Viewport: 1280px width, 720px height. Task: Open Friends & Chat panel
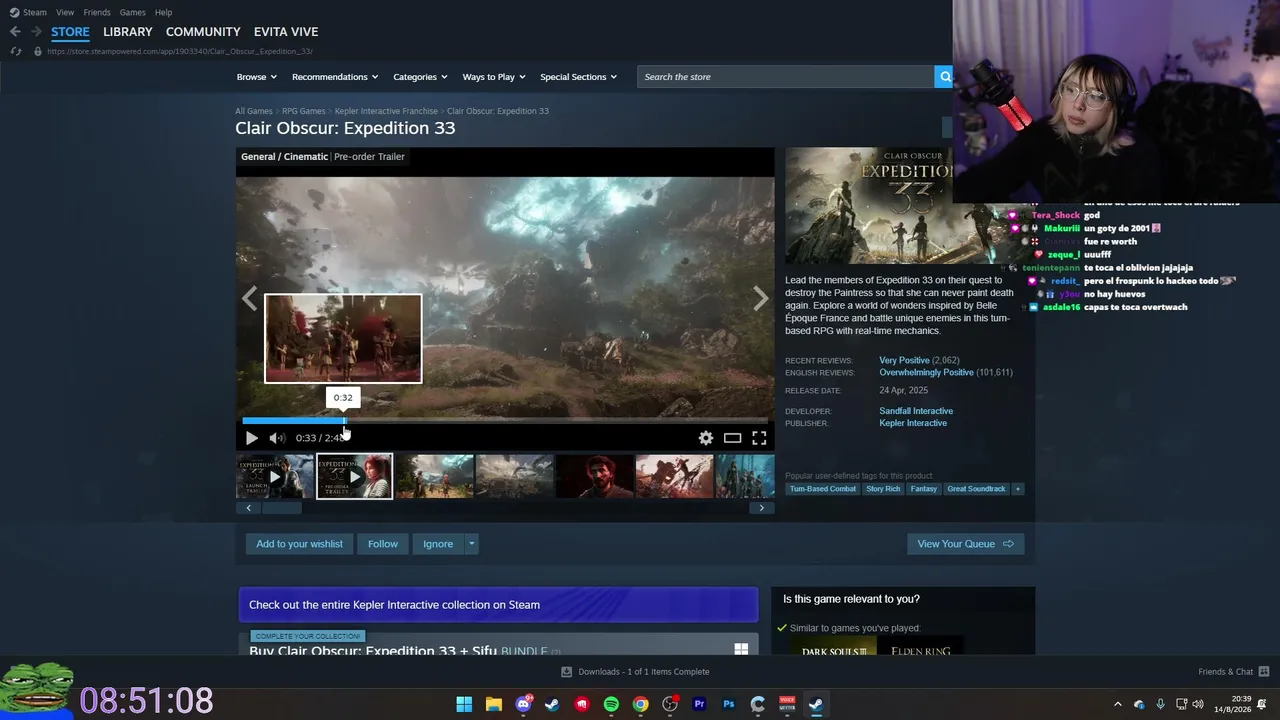pyautogui.click(x=1233, y=672)
